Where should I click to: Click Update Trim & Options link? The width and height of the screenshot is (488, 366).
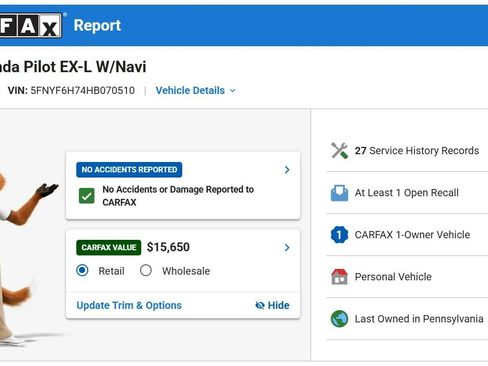pos(129,305)
